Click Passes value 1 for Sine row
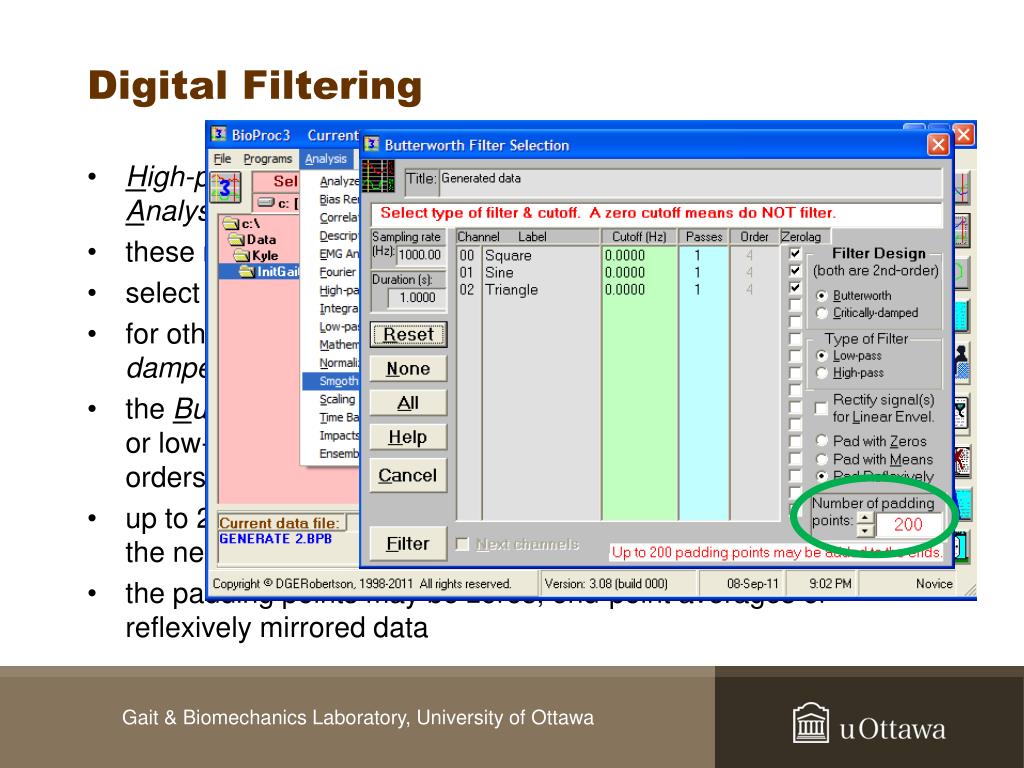This screenshot has height=768, width=1024. click(697, 272)
